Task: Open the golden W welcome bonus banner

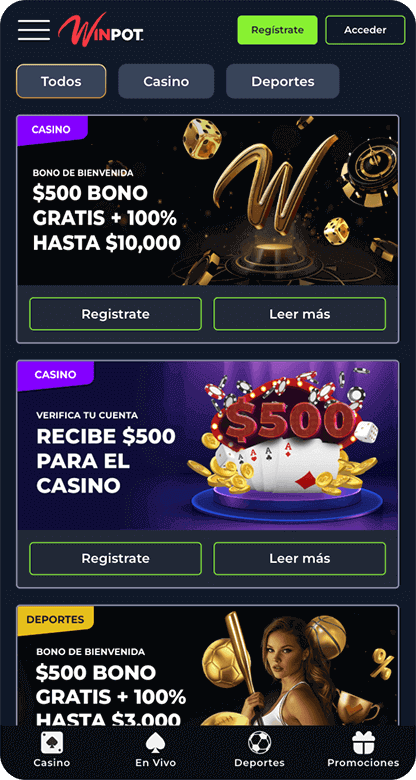Action: pyautogui.click(x=208, y=200)
